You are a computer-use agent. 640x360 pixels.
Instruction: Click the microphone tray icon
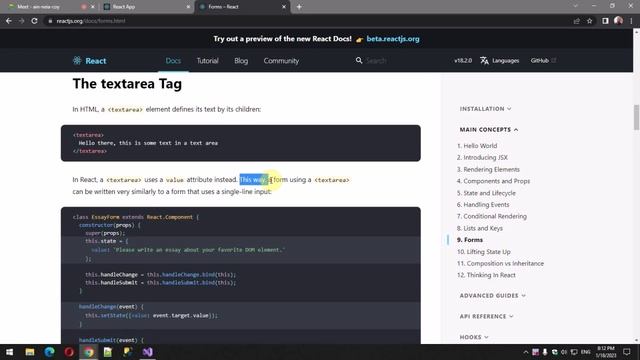pyautogui.click(x=545, y=352)
